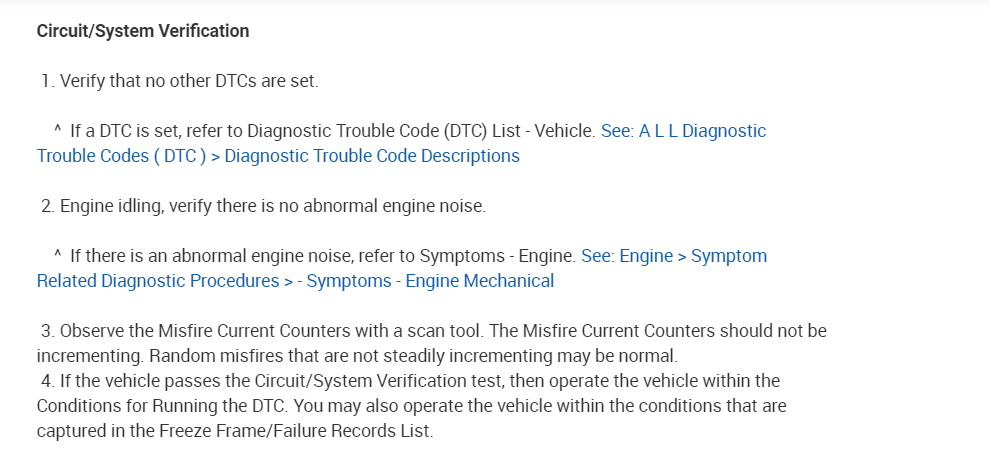Click the 'Diagnostic Trouble Code (DTC) List - Vehicle' text
The image size is (989, 464).
(x=420, y=131)
